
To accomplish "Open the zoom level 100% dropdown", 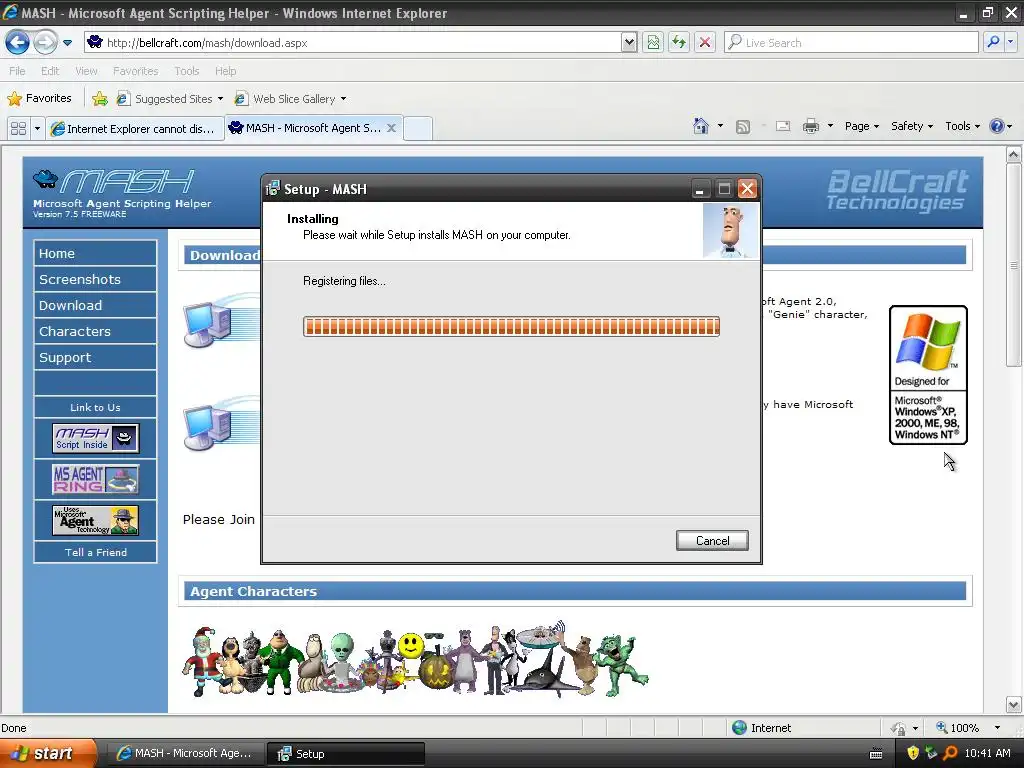I will point(997,728).
